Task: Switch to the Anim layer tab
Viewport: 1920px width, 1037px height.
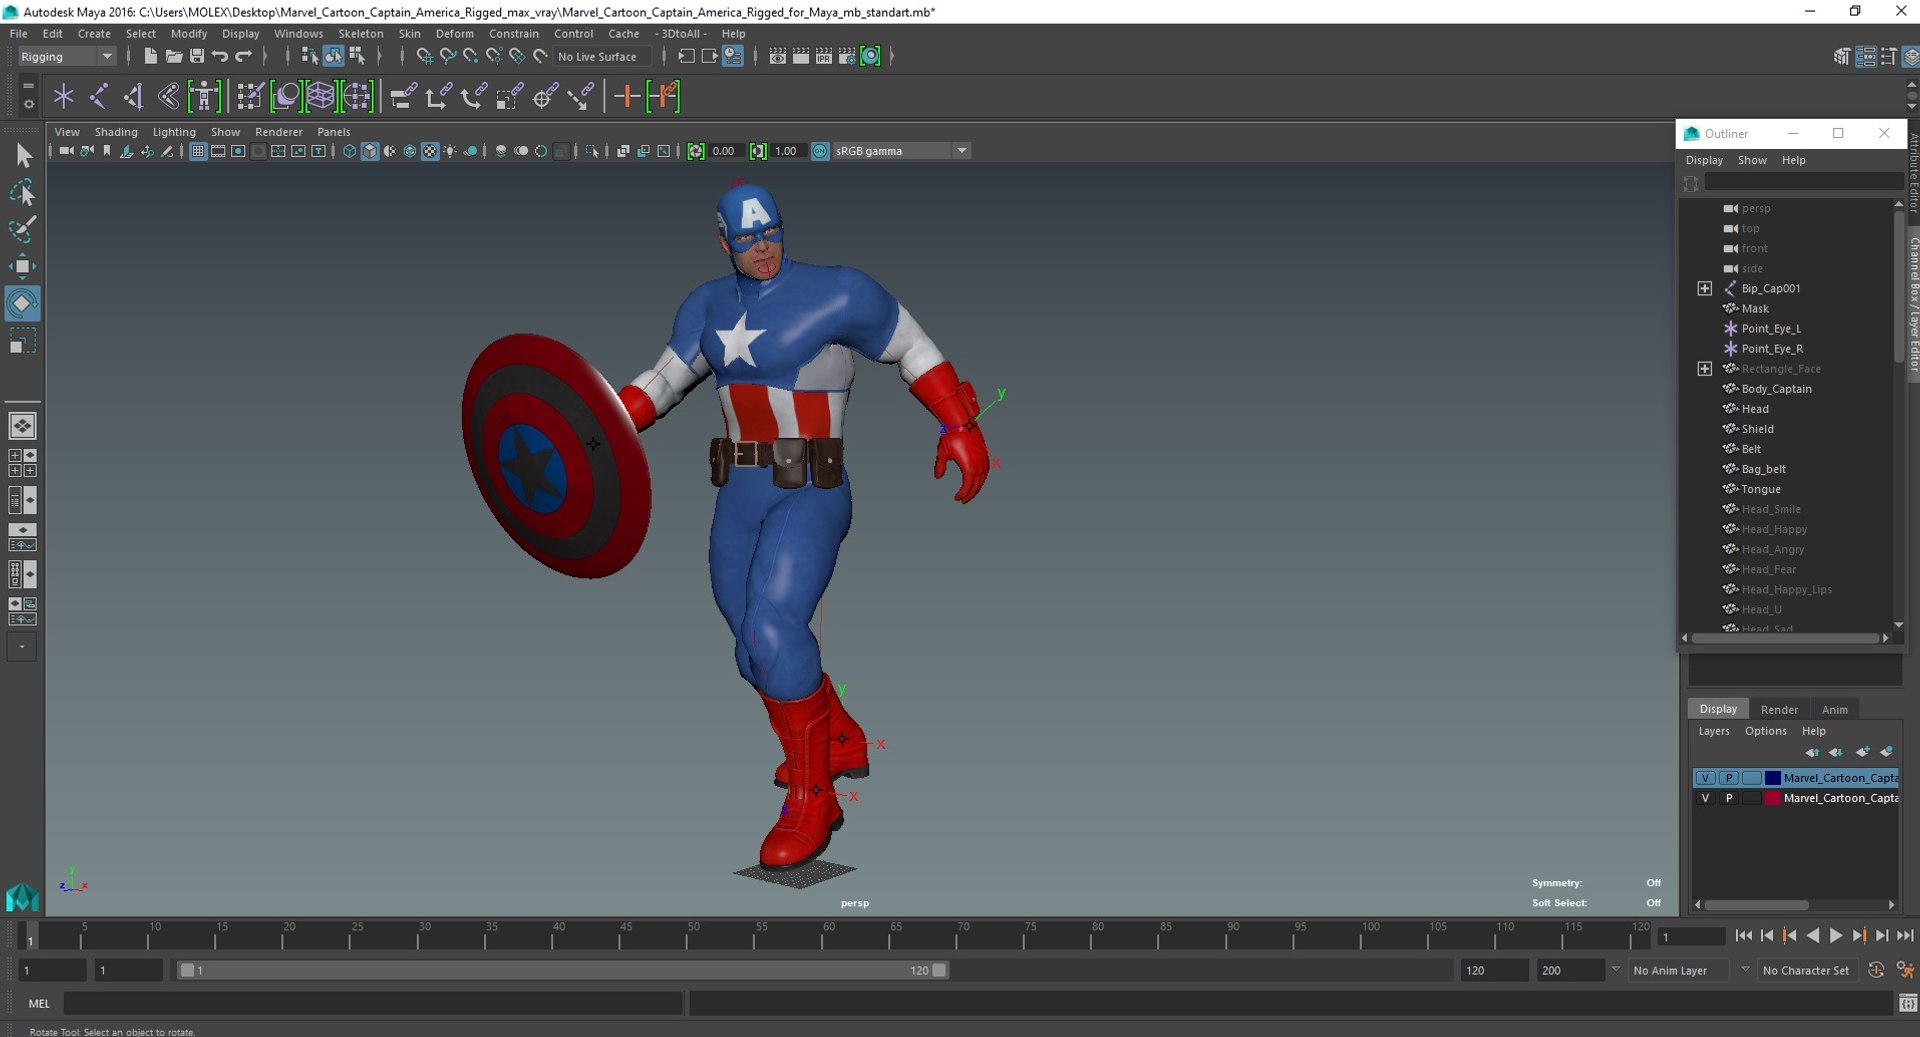Action: pos(1834,709)
